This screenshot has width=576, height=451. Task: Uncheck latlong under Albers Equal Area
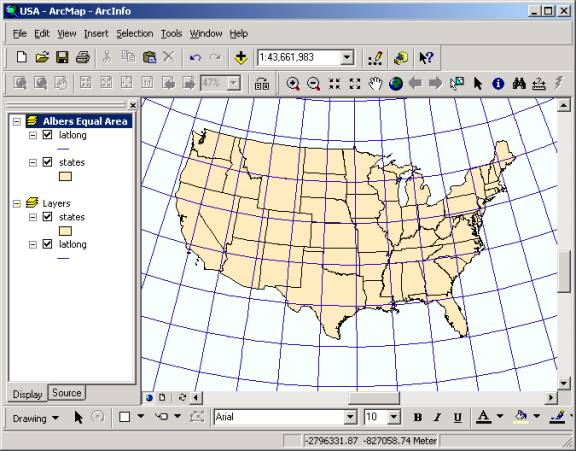[x=47, y=135]
